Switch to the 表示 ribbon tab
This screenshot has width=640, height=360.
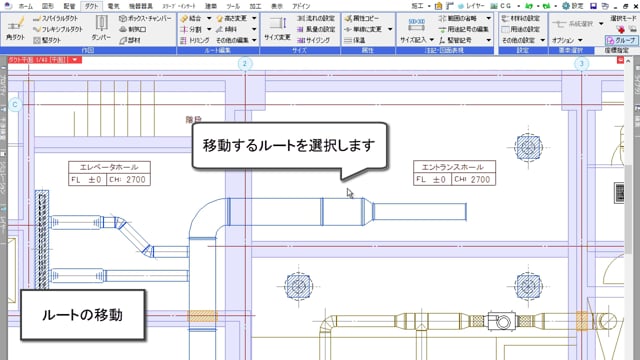click(277, 6)
